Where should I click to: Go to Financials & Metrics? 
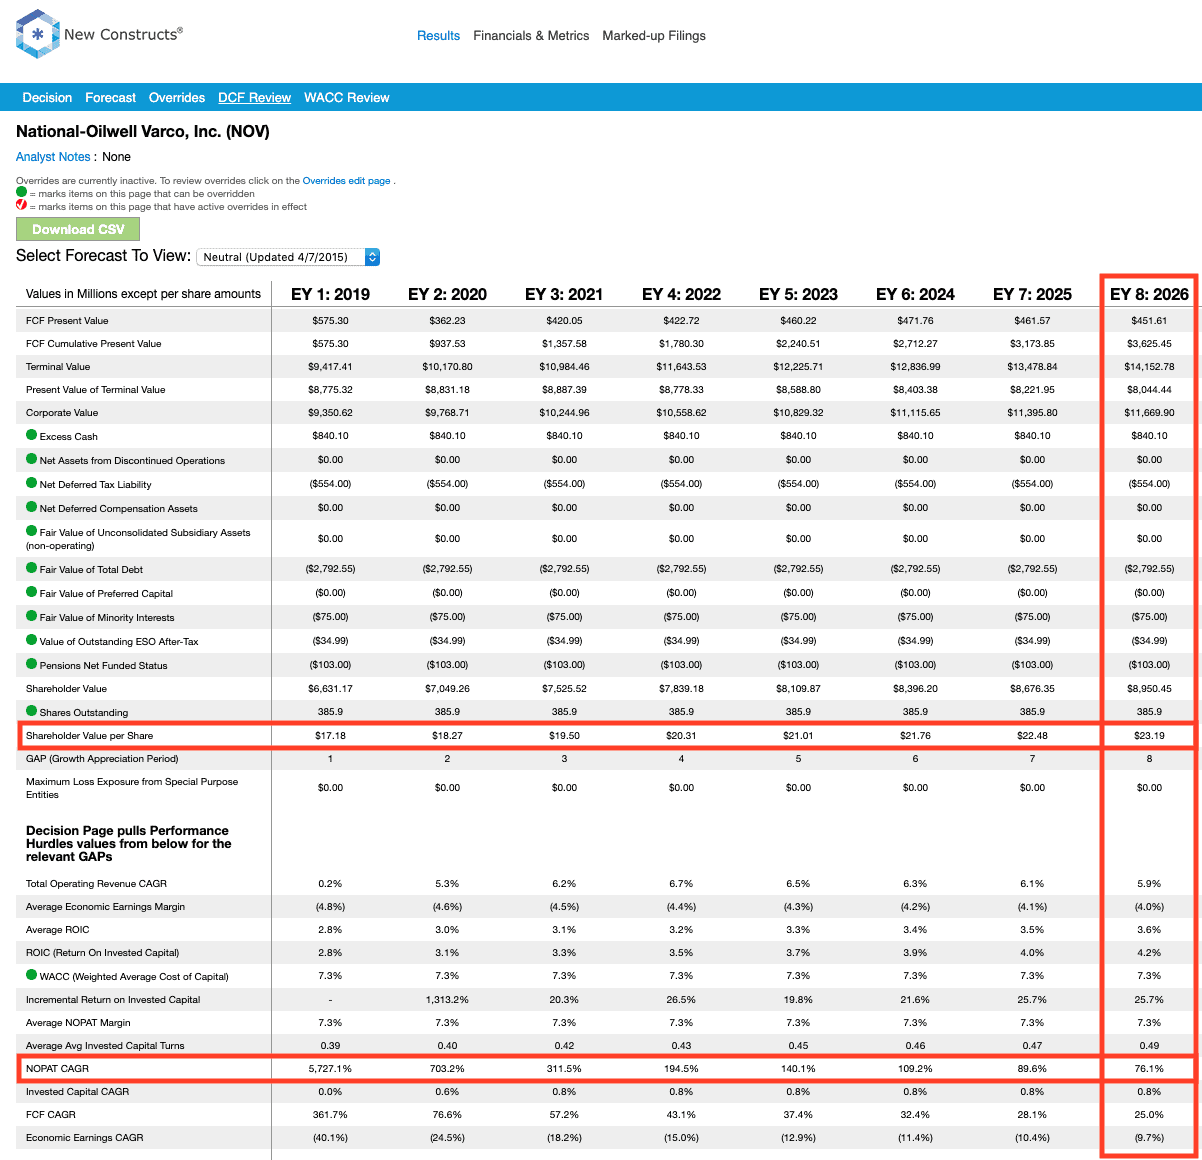[x=531, y=36]
